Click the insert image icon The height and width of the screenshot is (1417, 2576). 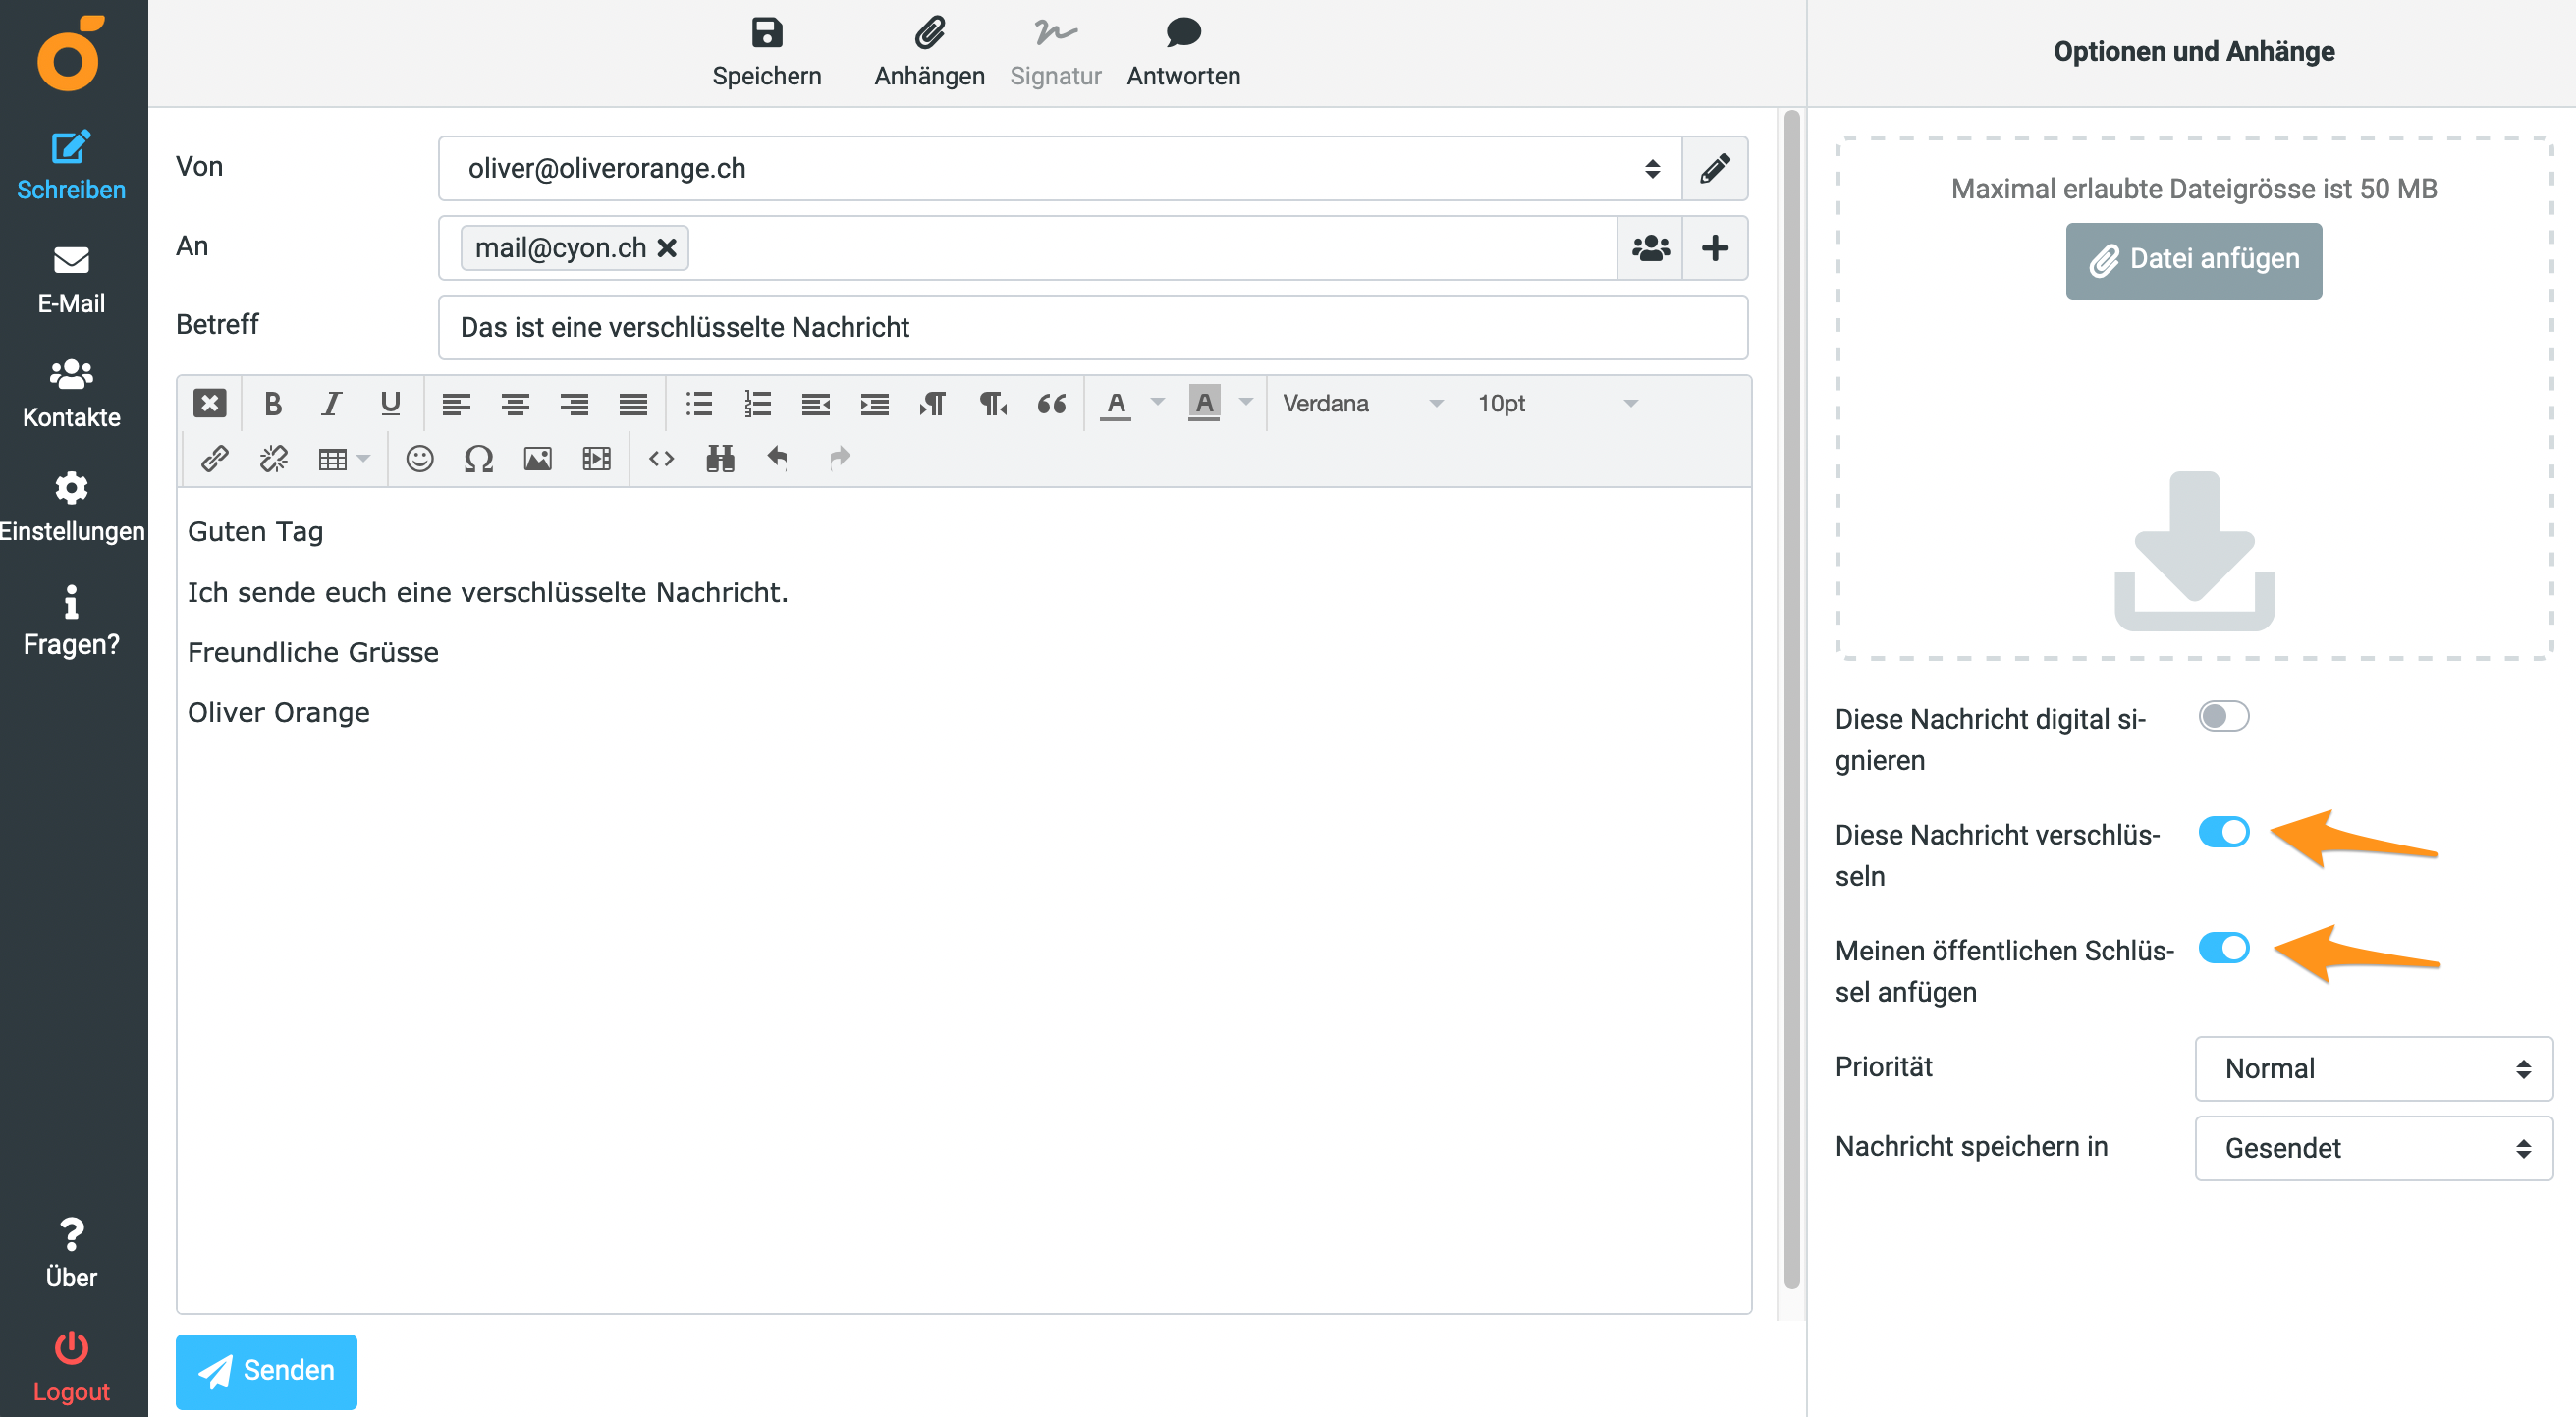pyautogui.click(x=537, y=458)
